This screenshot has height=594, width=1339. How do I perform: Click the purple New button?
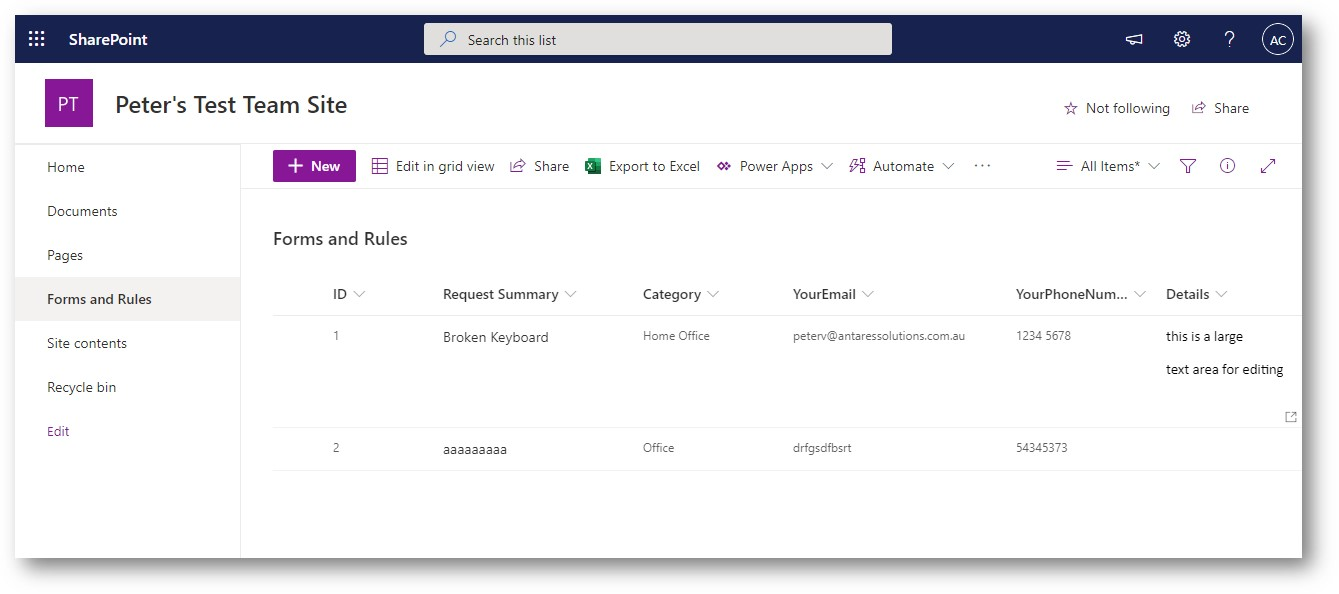tap(314, 166)
